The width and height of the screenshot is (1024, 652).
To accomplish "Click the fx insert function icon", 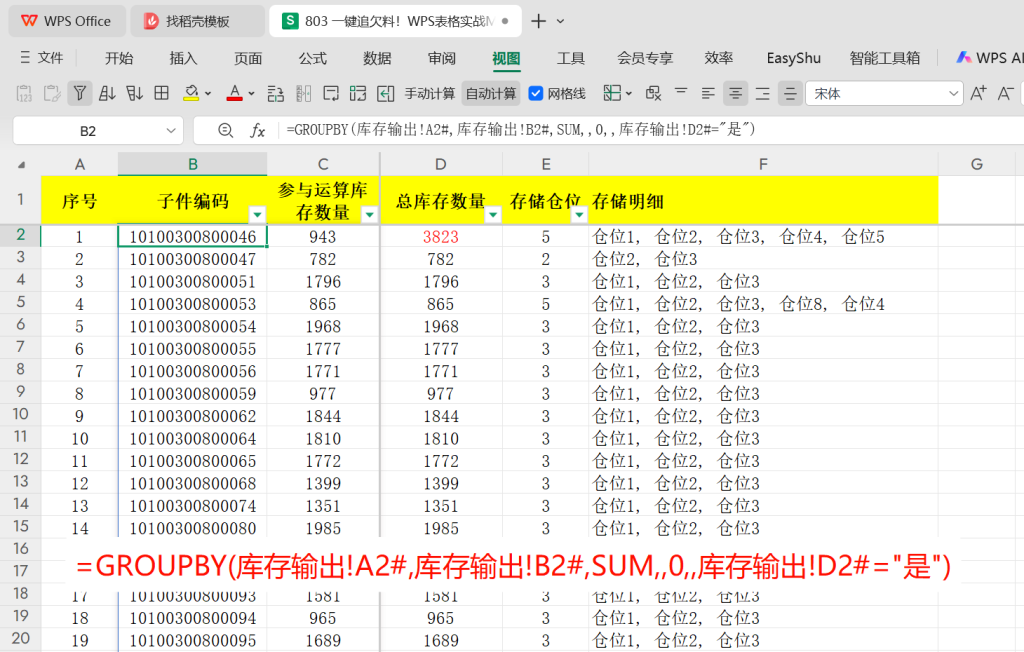I will pyautogui.click(x=258, y=131).
